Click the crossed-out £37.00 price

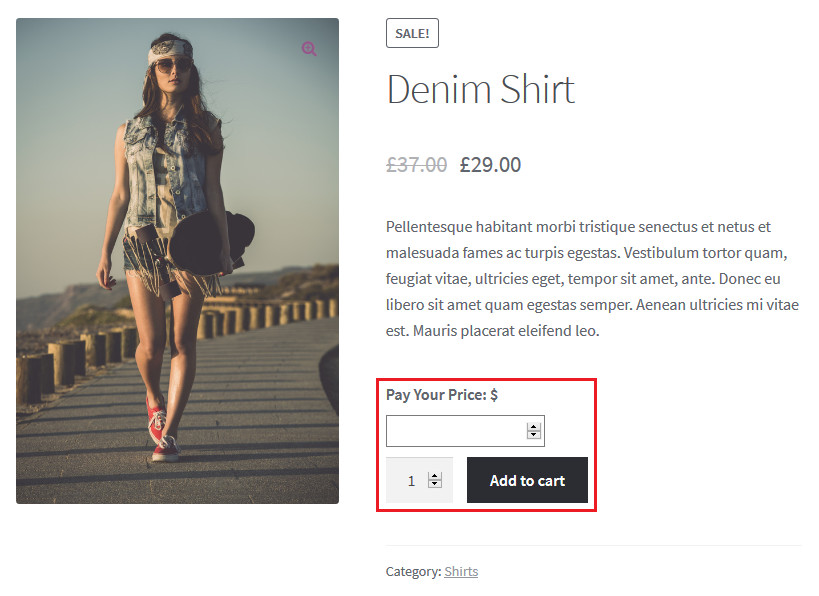tap(416, 165)
